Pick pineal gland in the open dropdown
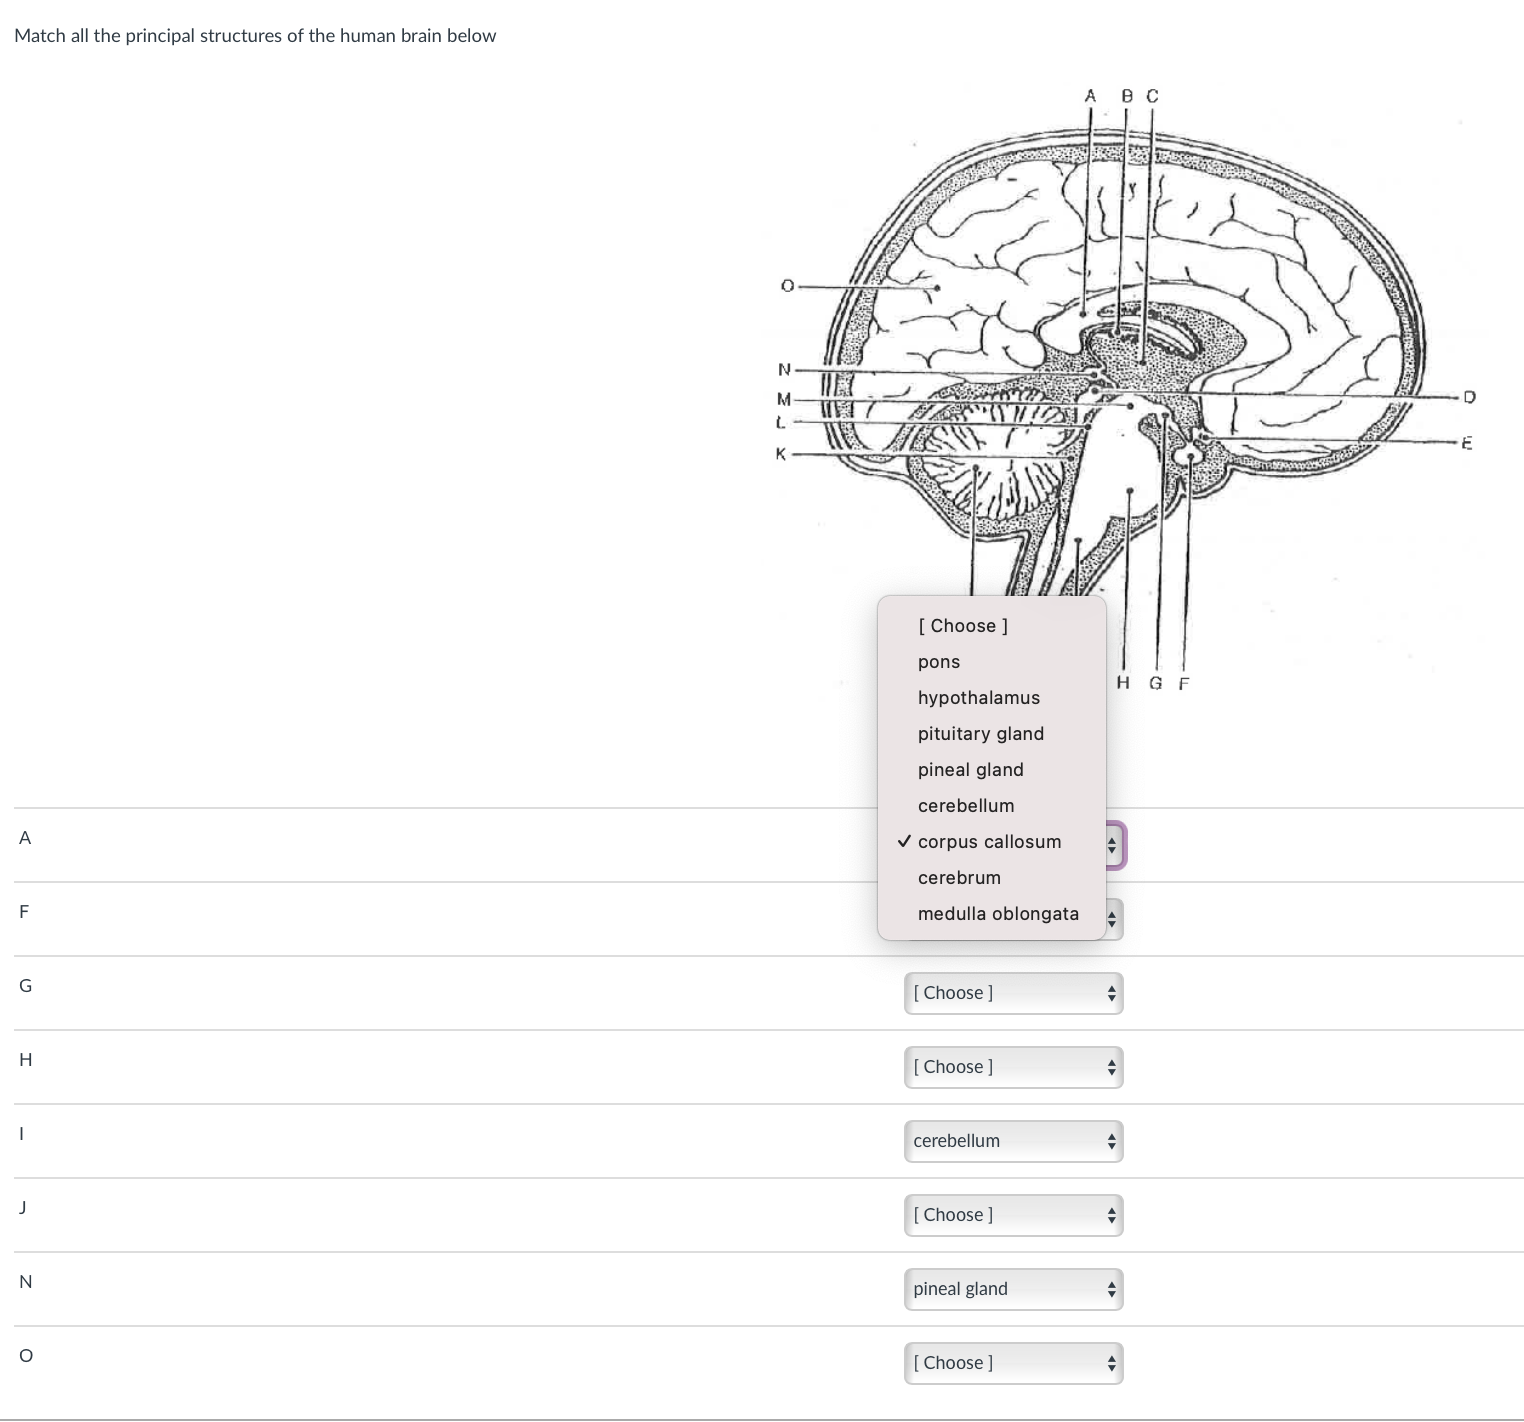 point(970,769)
